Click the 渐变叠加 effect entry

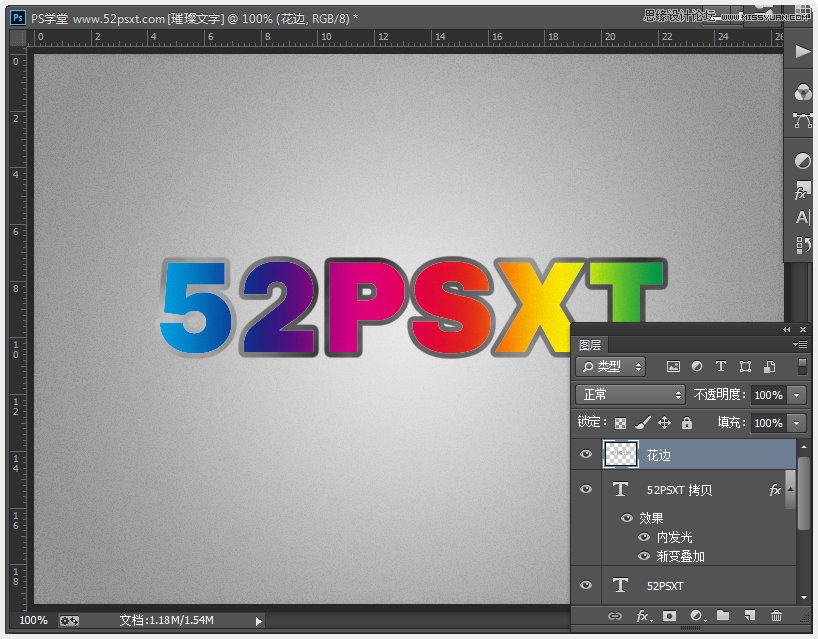click(680, 557)
